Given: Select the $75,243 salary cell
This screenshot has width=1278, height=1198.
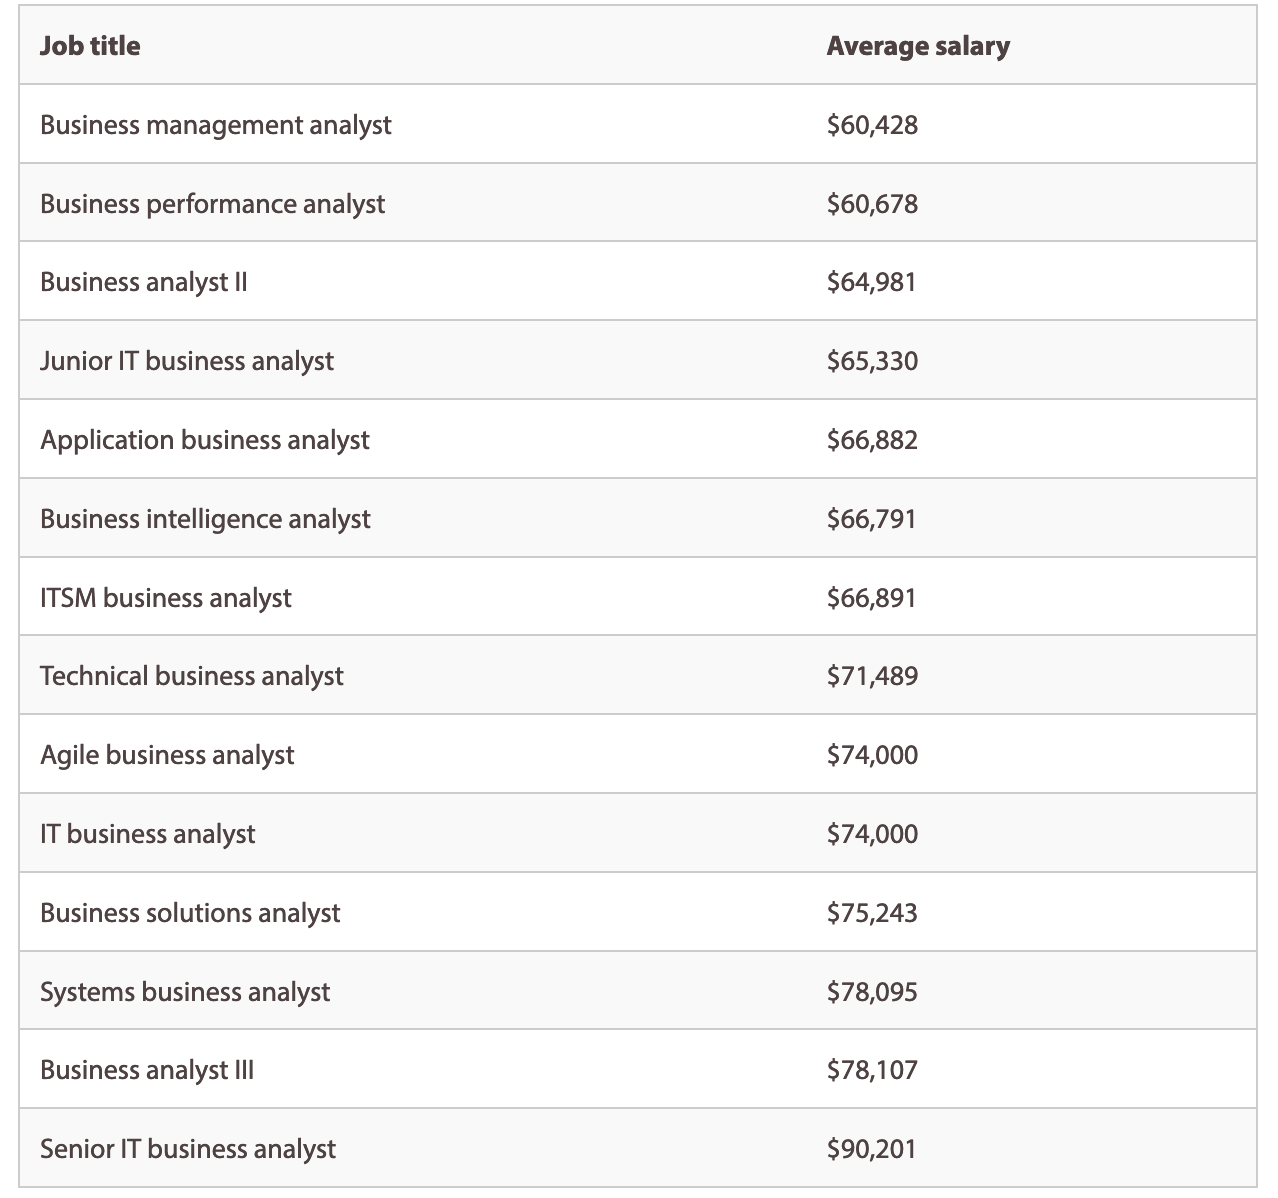Looking at the screenshot, I should [872, 912].
